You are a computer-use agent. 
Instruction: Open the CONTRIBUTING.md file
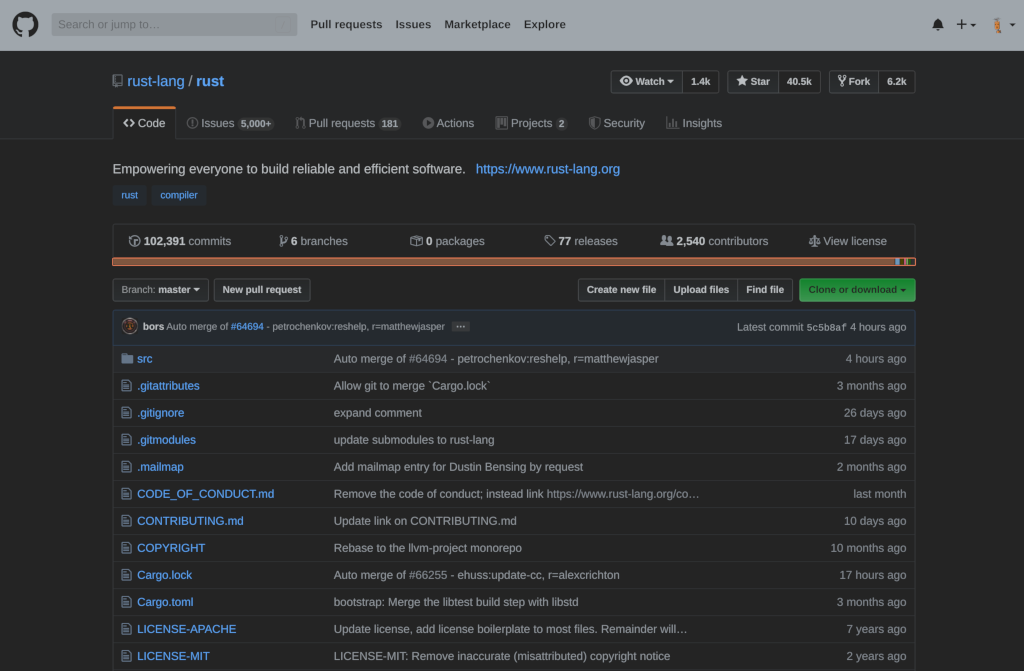click(190, 521)
